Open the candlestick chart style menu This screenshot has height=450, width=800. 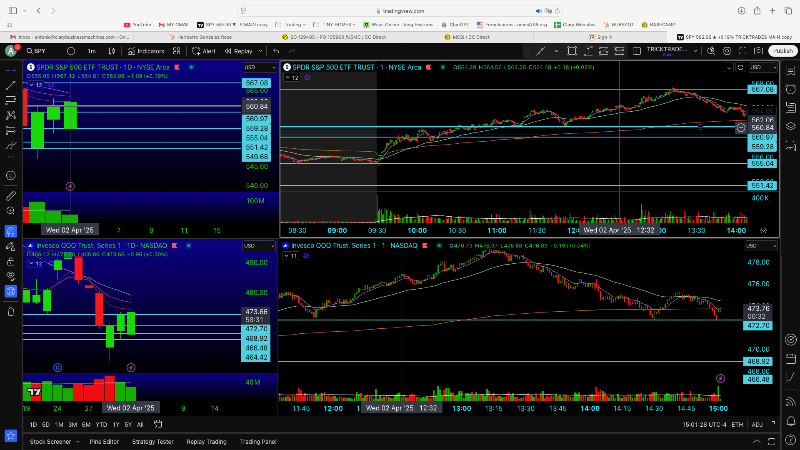point(112,51)
